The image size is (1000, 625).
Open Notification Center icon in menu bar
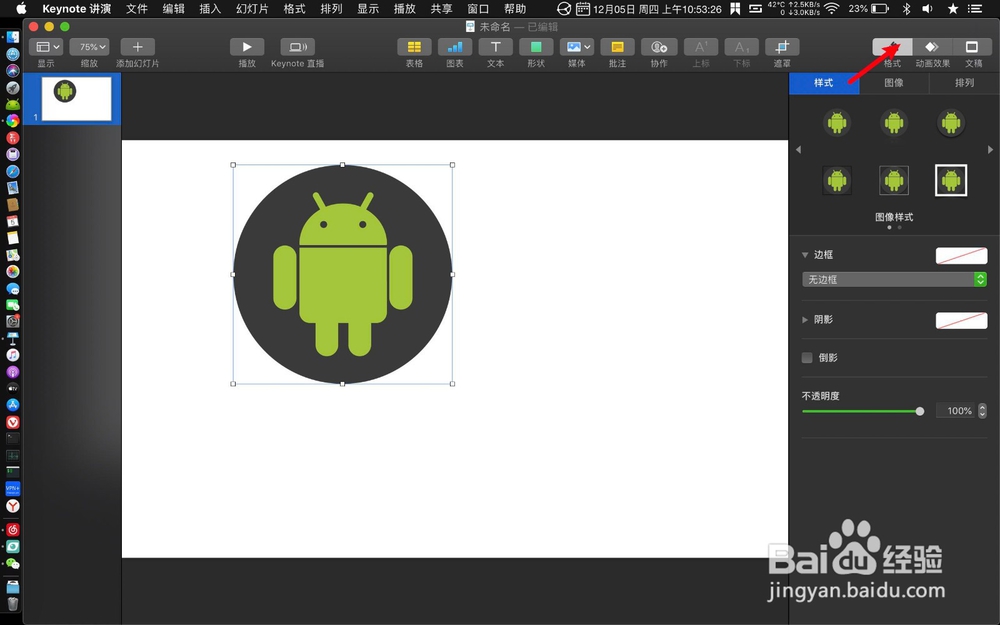(975, 9)
